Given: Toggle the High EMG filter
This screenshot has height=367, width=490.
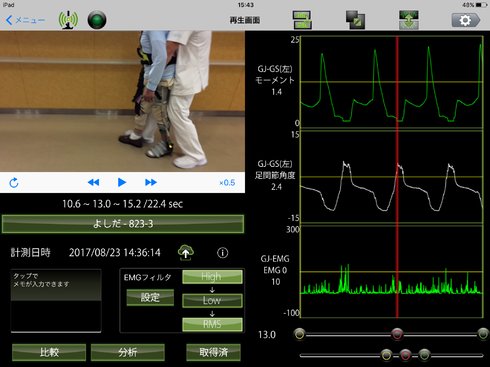Looking at the screenshot, I should tap(212, 277).
